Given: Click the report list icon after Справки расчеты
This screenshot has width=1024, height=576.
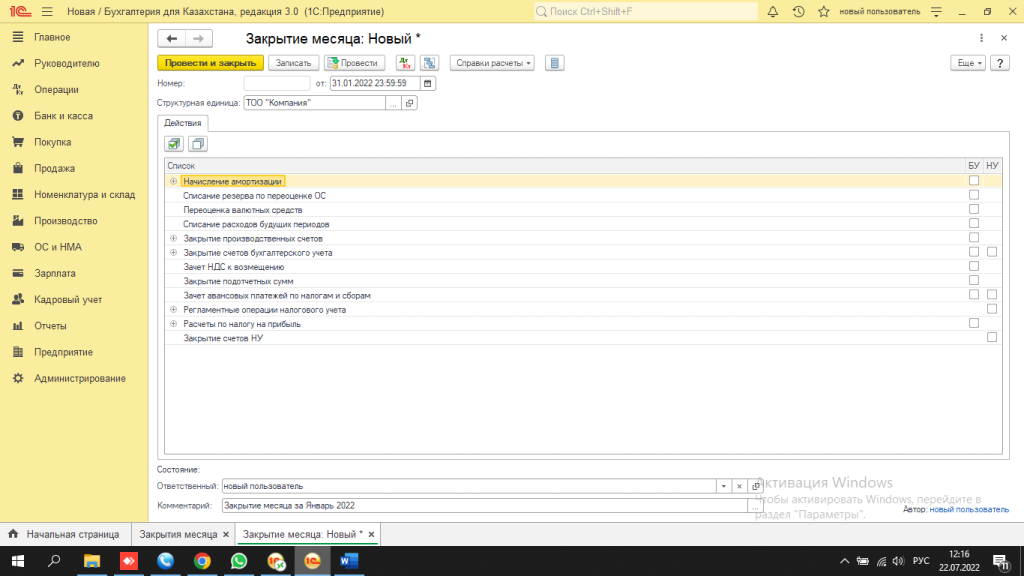Looking at the screenshot, I should pos(555,63).
